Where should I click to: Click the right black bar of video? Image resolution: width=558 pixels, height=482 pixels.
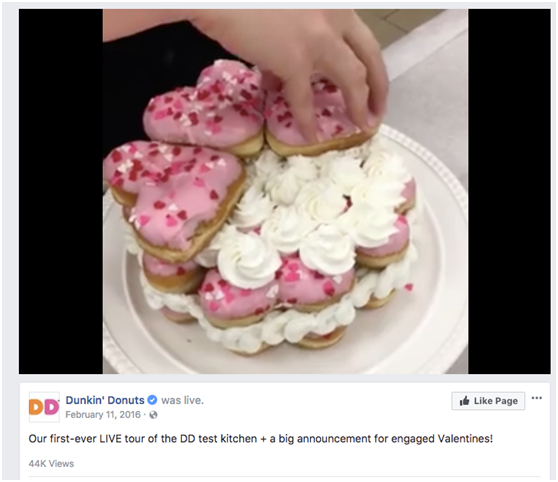tap(509, 192)
